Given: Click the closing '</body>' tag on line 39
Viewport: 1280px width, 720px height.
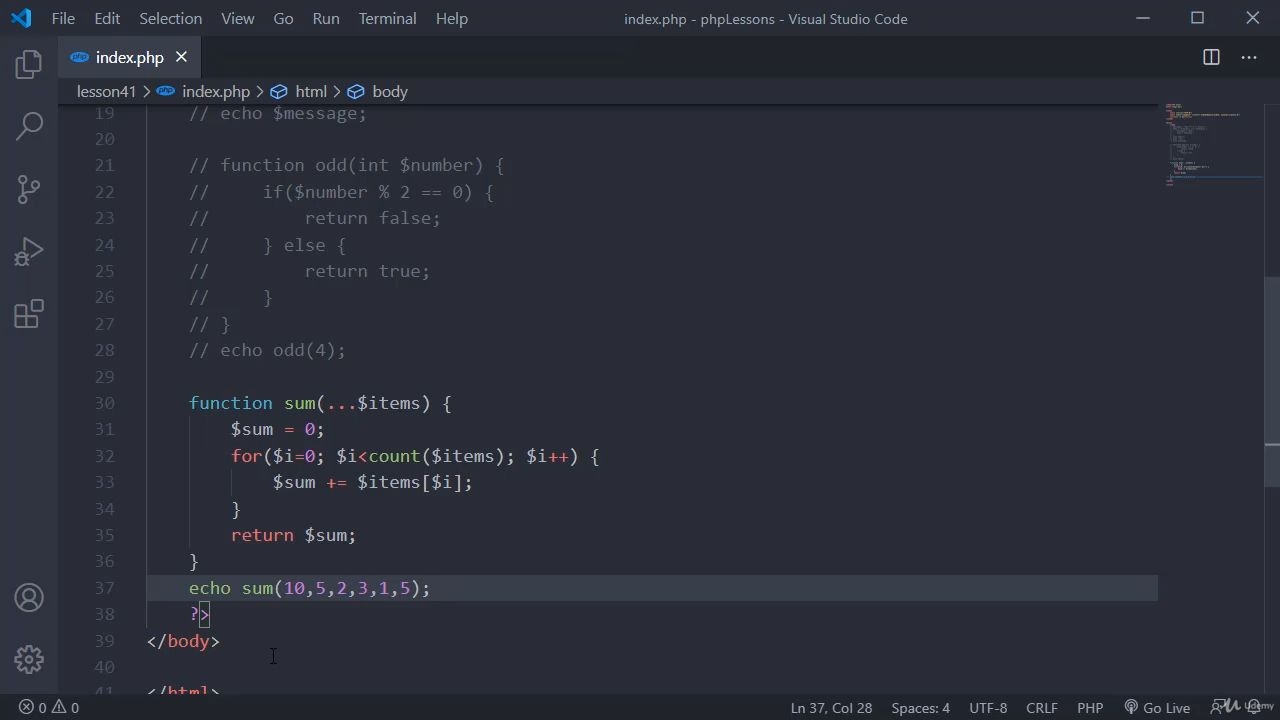Looking at the screenshot, I should (x=183, y=641).
